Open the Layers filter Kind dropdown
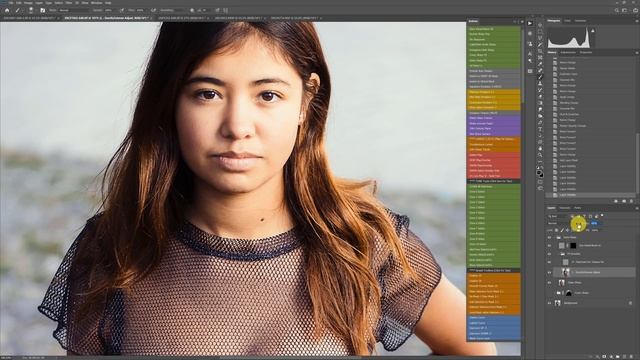This screenshot has height=360, width=640. tap(558, 216)
